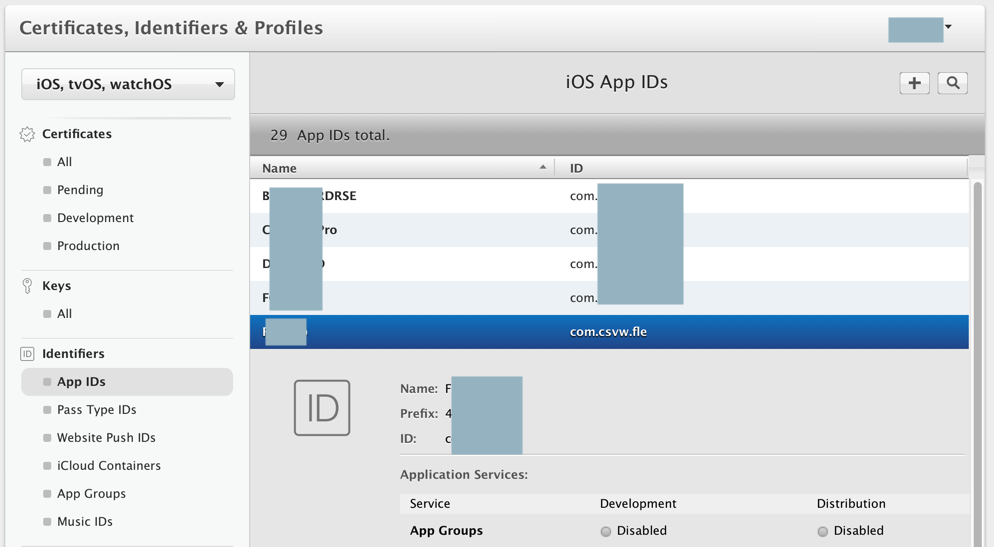Click the large ID icon in details

322,408
